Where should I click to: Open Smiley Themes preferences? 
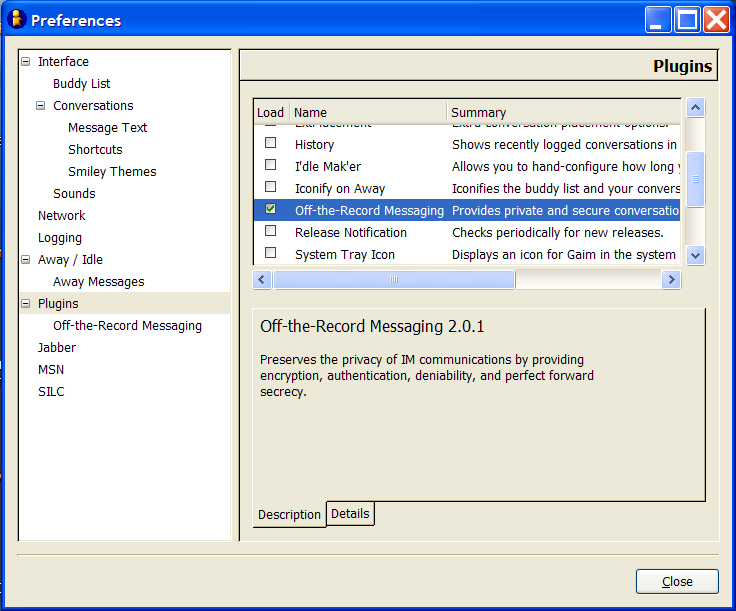[112, 172]
